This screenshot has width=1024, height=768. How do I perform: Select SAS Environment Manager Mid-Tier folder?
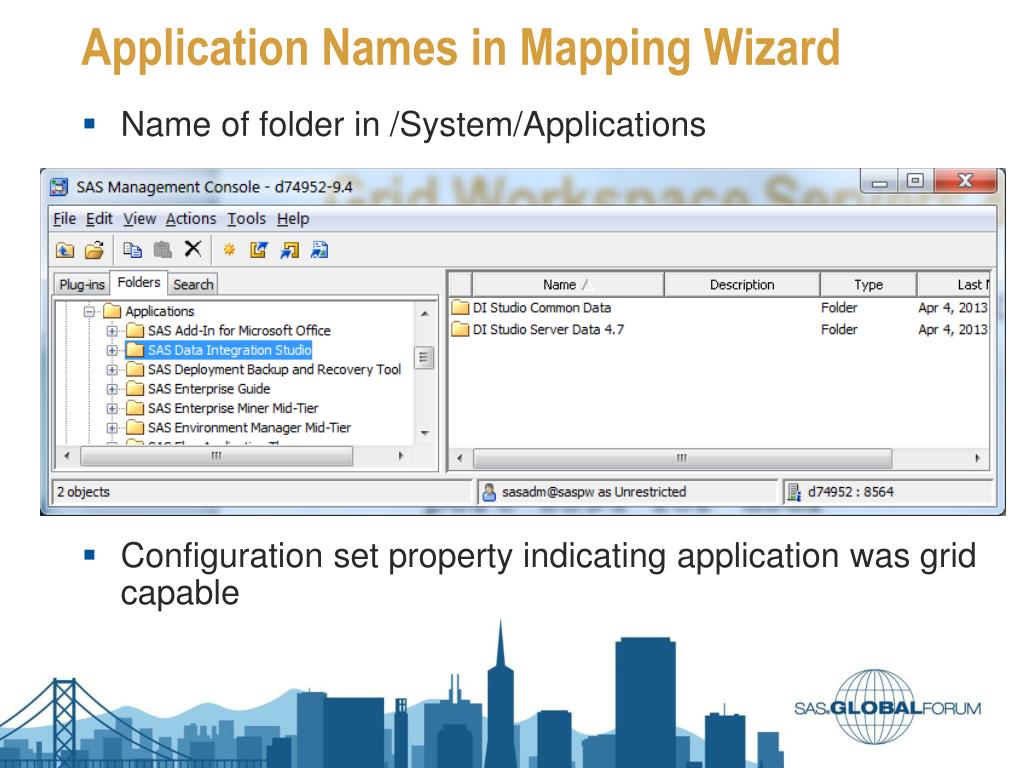tap(249, 428)
